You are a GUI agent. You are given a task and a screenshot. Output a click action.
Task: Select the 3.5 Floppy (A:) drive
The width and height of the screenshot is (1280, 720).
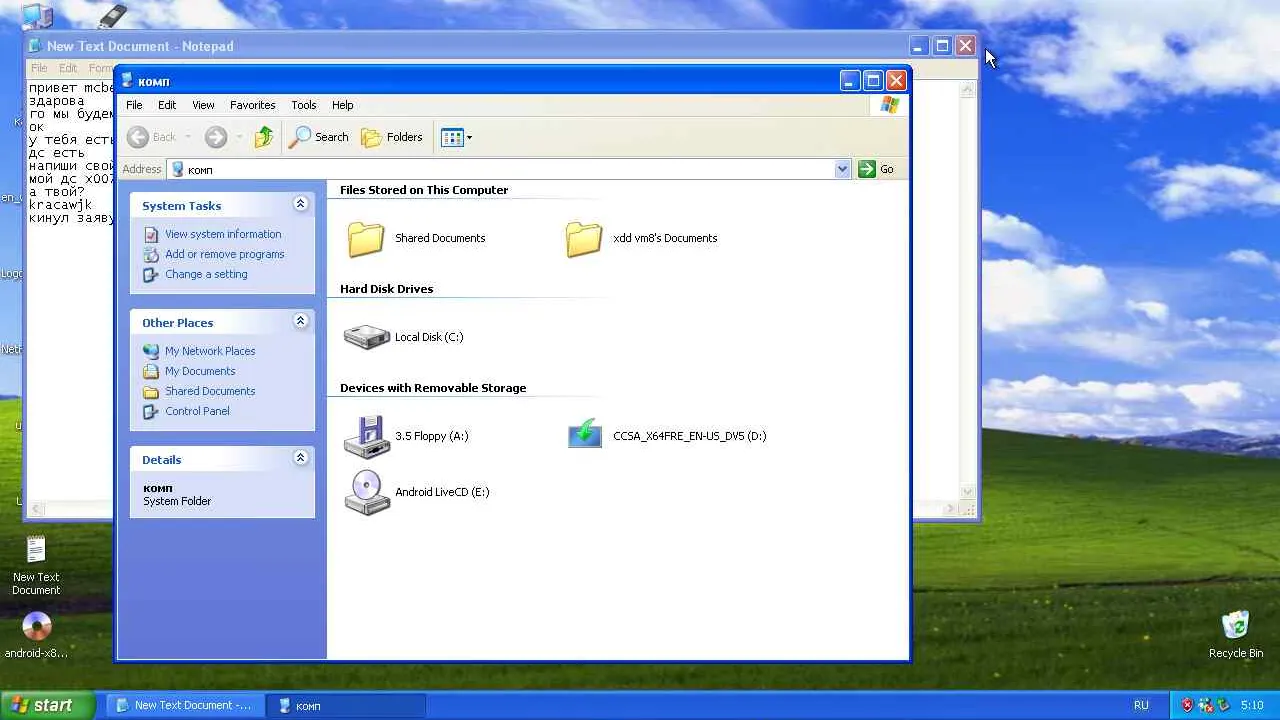pyautogui.click(x=406, y=436)
